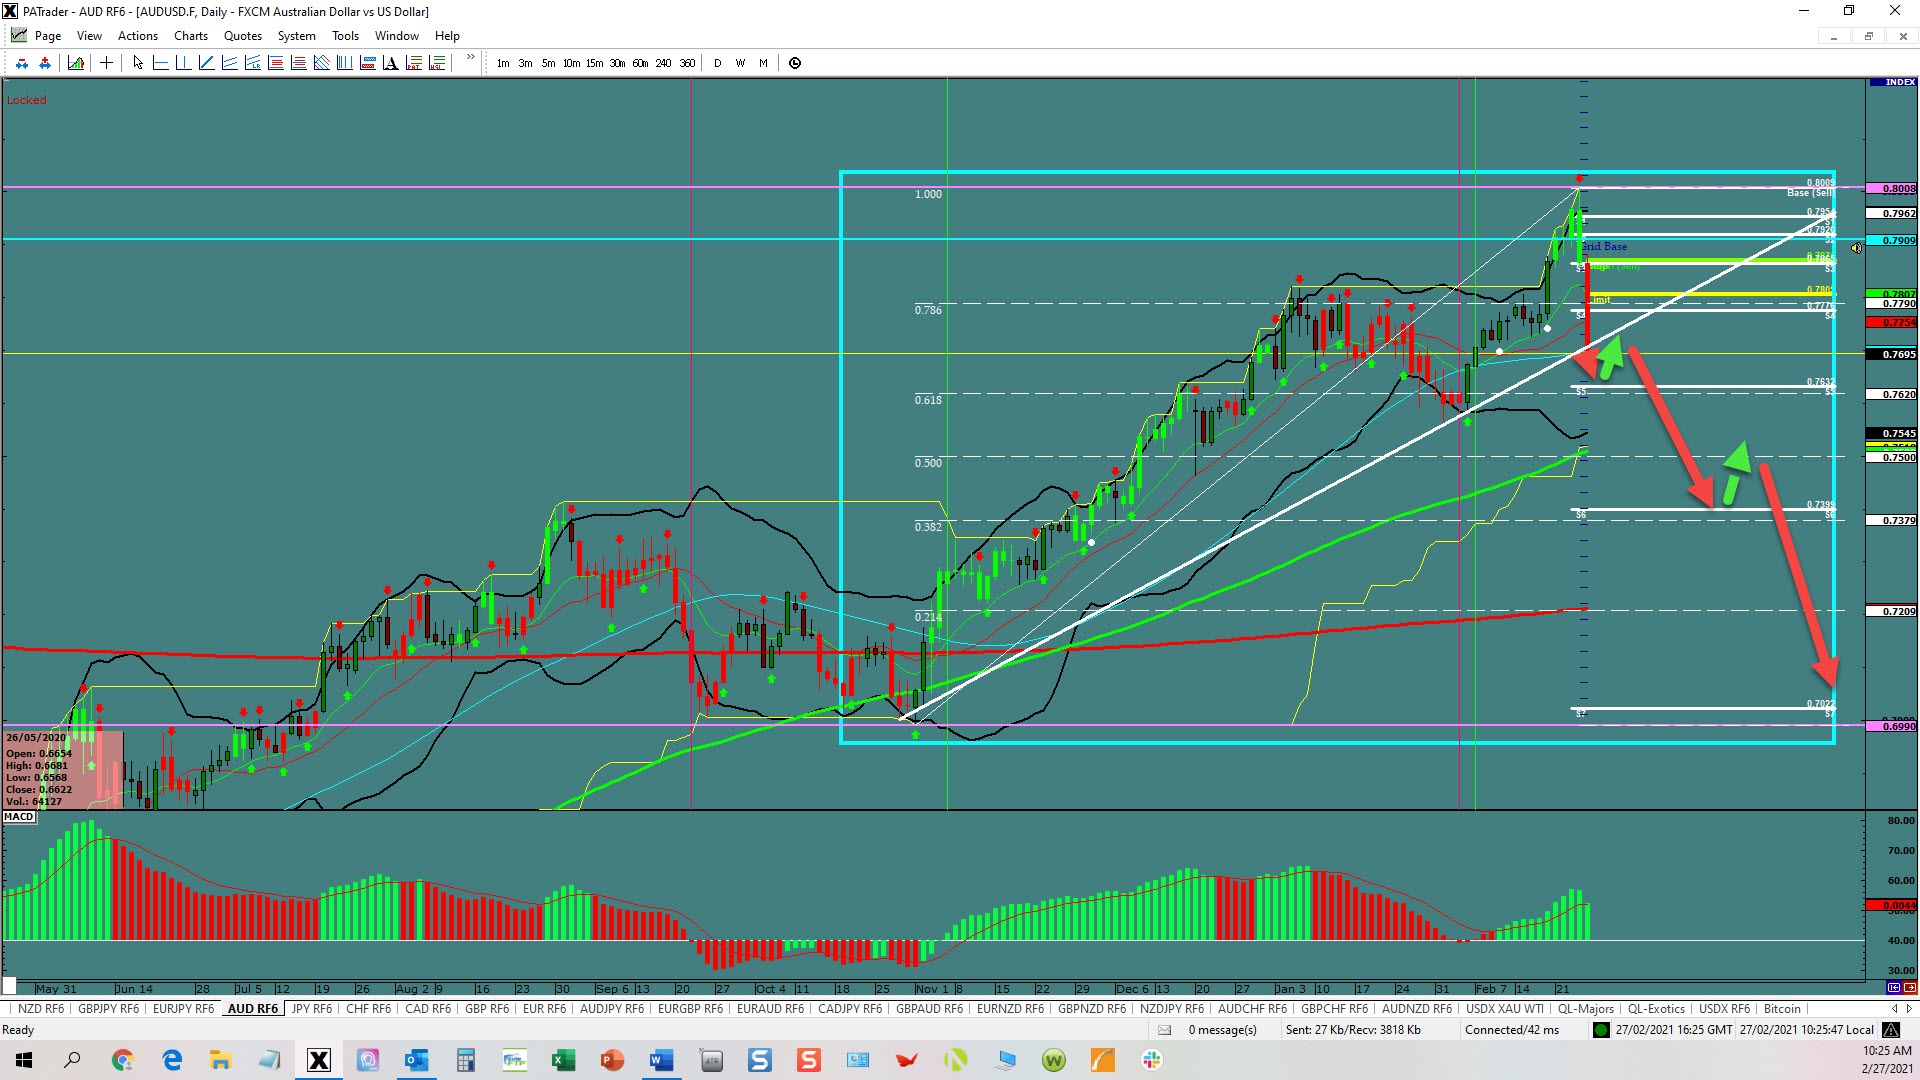
Task: Switch chart to 240 timeframe
Action: [x=663, y=63]
